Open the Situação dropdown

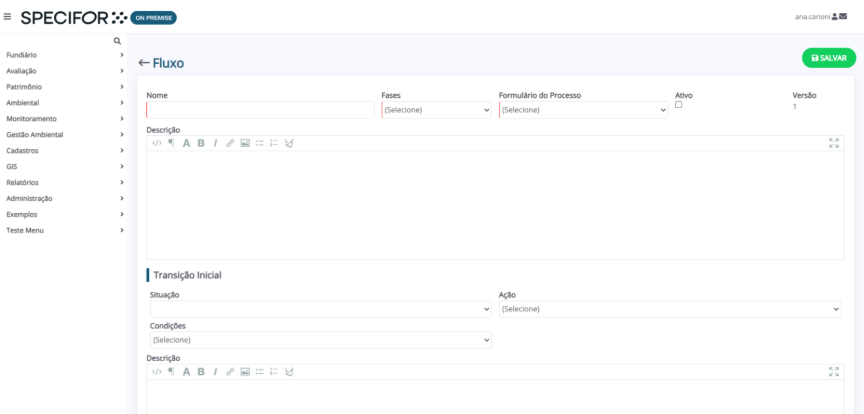click(x=321, y=309)
